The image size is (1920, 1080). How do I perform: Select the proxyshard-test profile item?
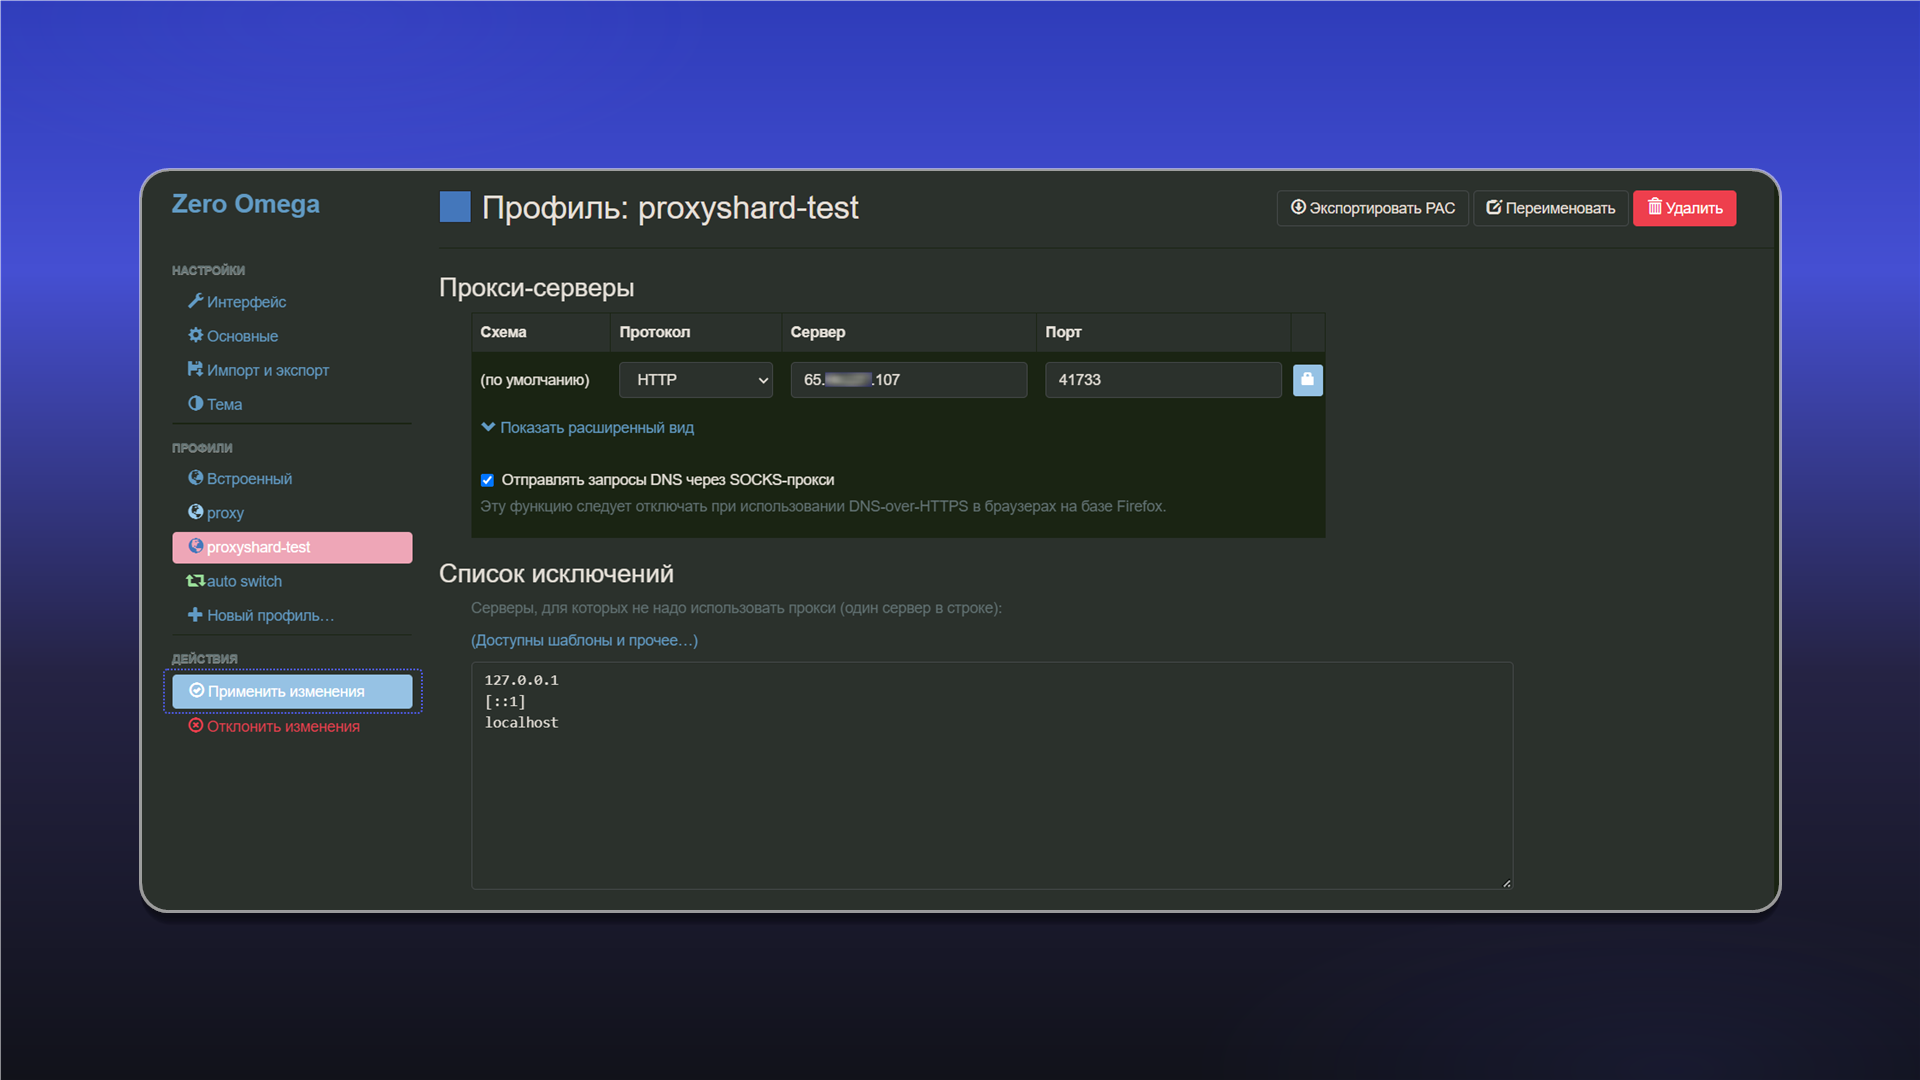coord(292,547)
